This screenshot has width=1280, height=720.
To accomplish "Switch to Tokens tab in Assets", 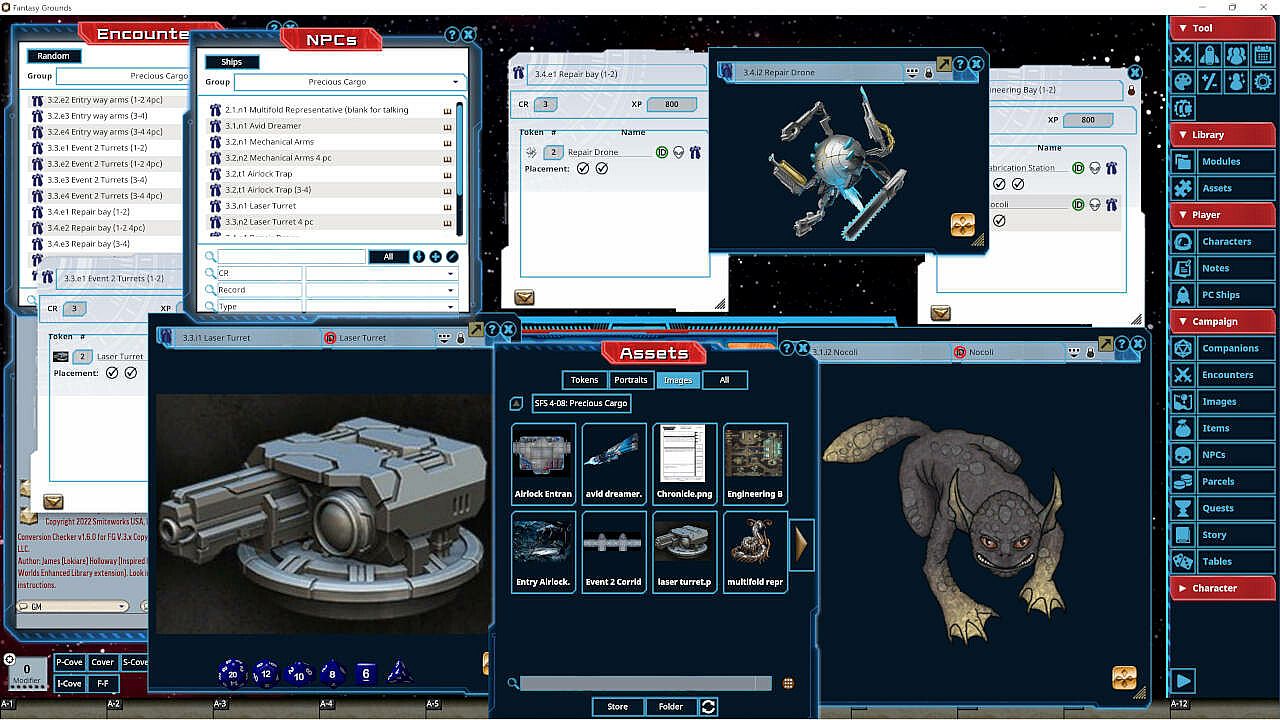I will (x=585, y=380).
